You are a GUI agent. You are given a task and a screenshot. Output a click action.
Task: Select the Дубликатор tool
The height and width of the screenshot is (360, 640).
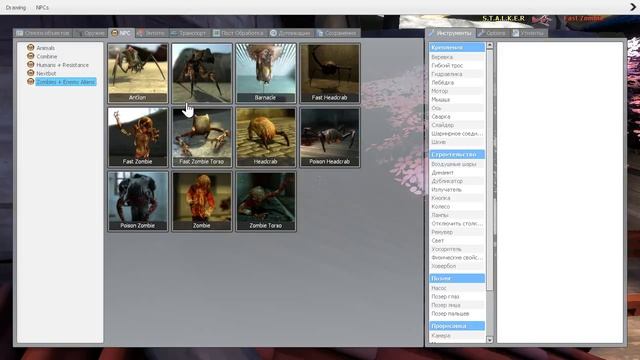[x=457, y=181]
